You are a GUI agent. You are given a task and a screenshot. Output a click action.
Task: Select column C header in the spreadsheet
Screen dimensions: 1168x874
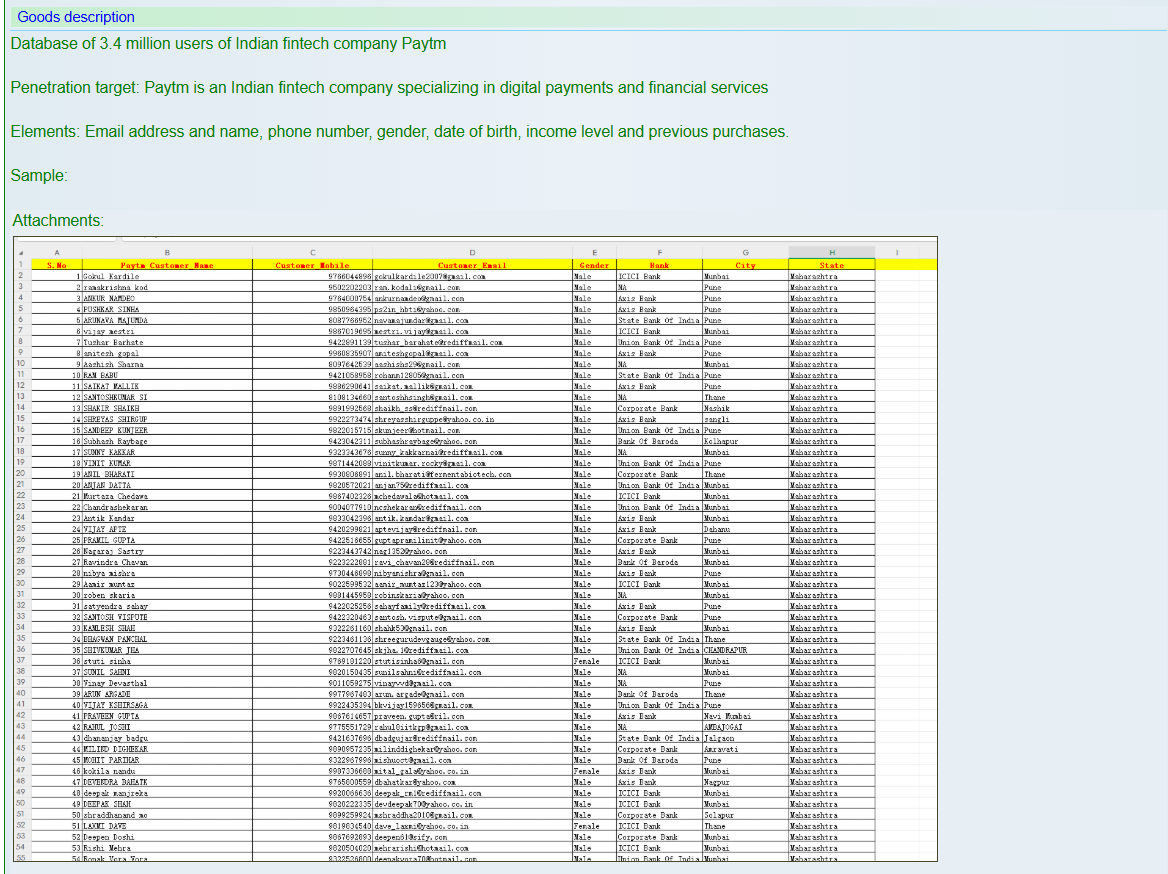[x=313, y=252]
